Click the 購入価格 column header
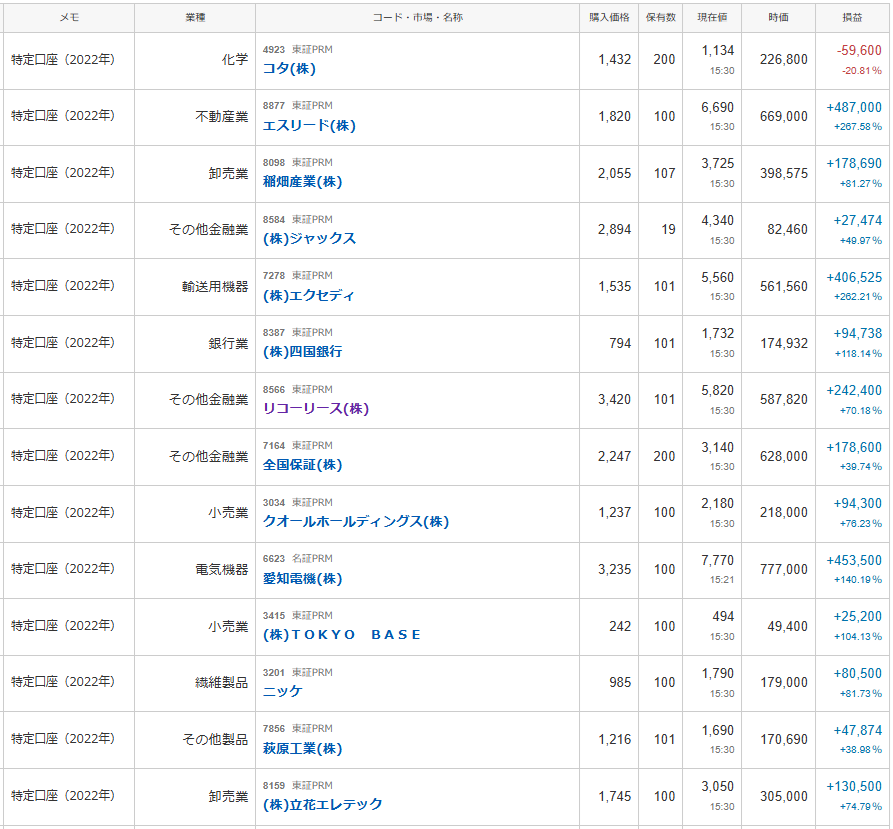The image size is (893, 829). point(609,17)
